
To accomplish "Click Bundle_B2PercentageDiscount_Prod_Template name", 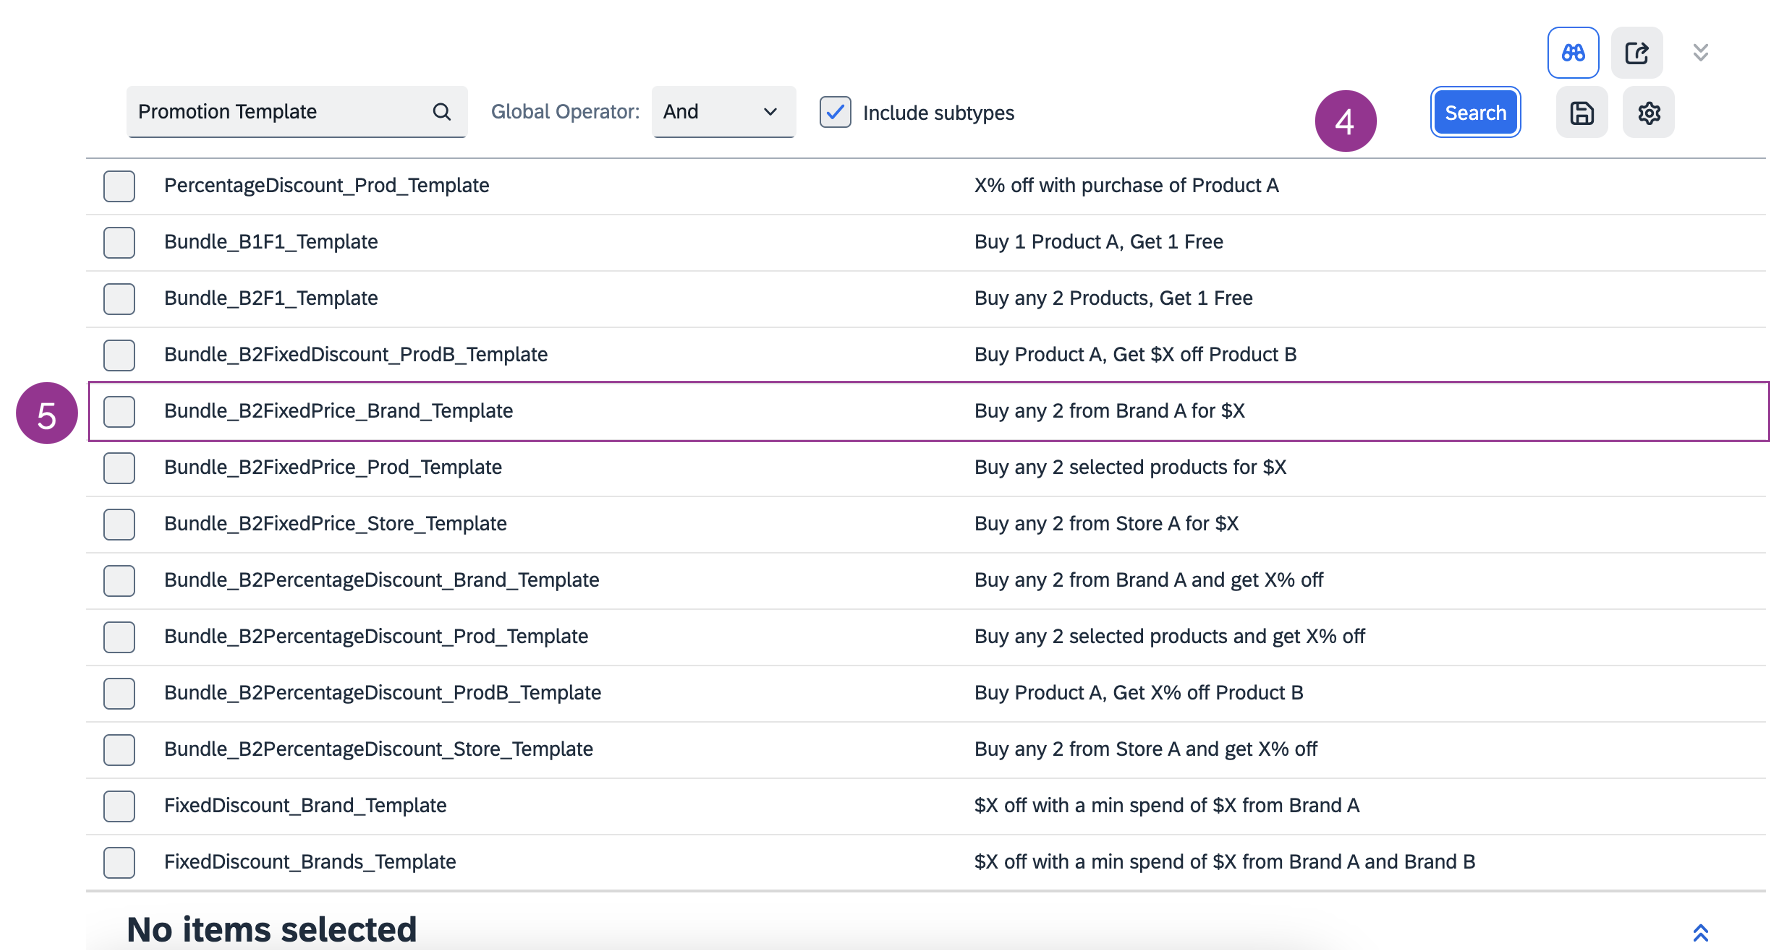I will tap(376, 637).
